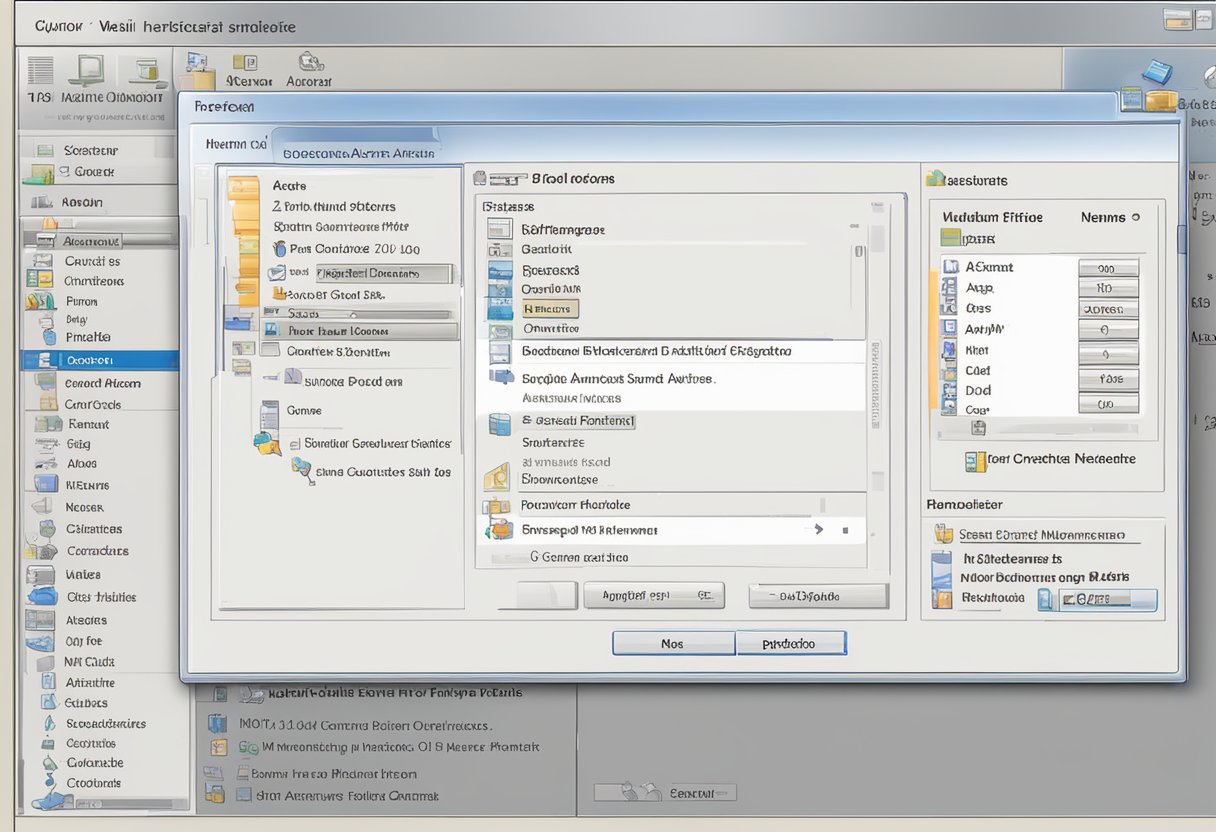Select the radio button next to 'Nenms'
The width and height of the screenshot is (1216, 832).
[x=1135, y=217]
